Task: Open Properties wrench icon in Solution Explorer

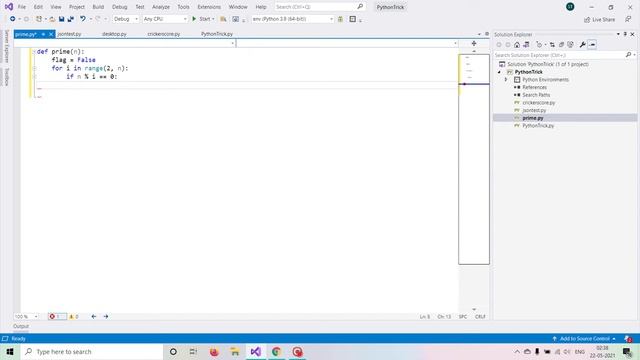Action: pyautogui.click(x=582, y=44)
